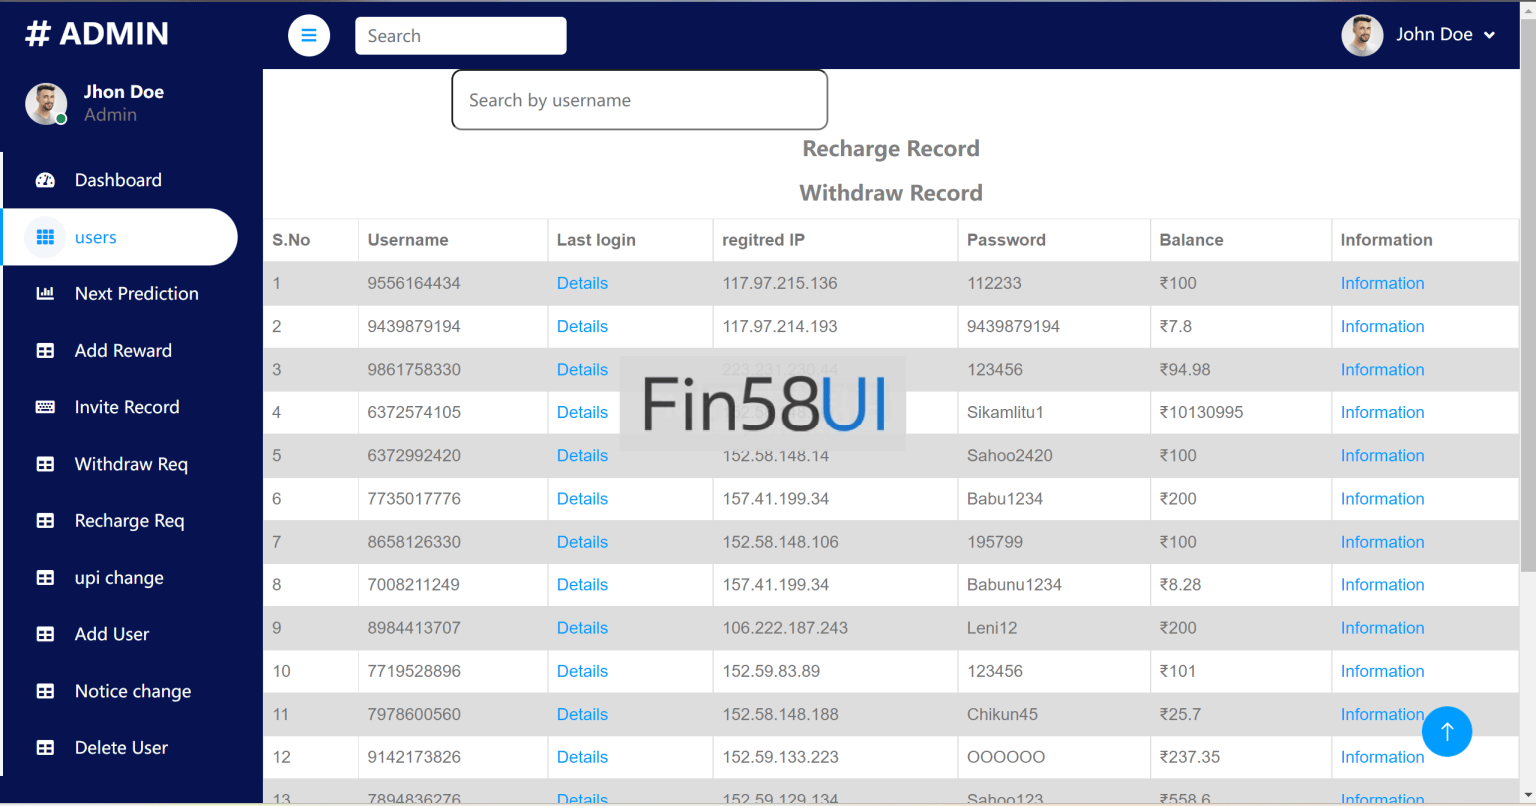Click the top navbar Search box
1536x806 pixels.
pos(460,36)
